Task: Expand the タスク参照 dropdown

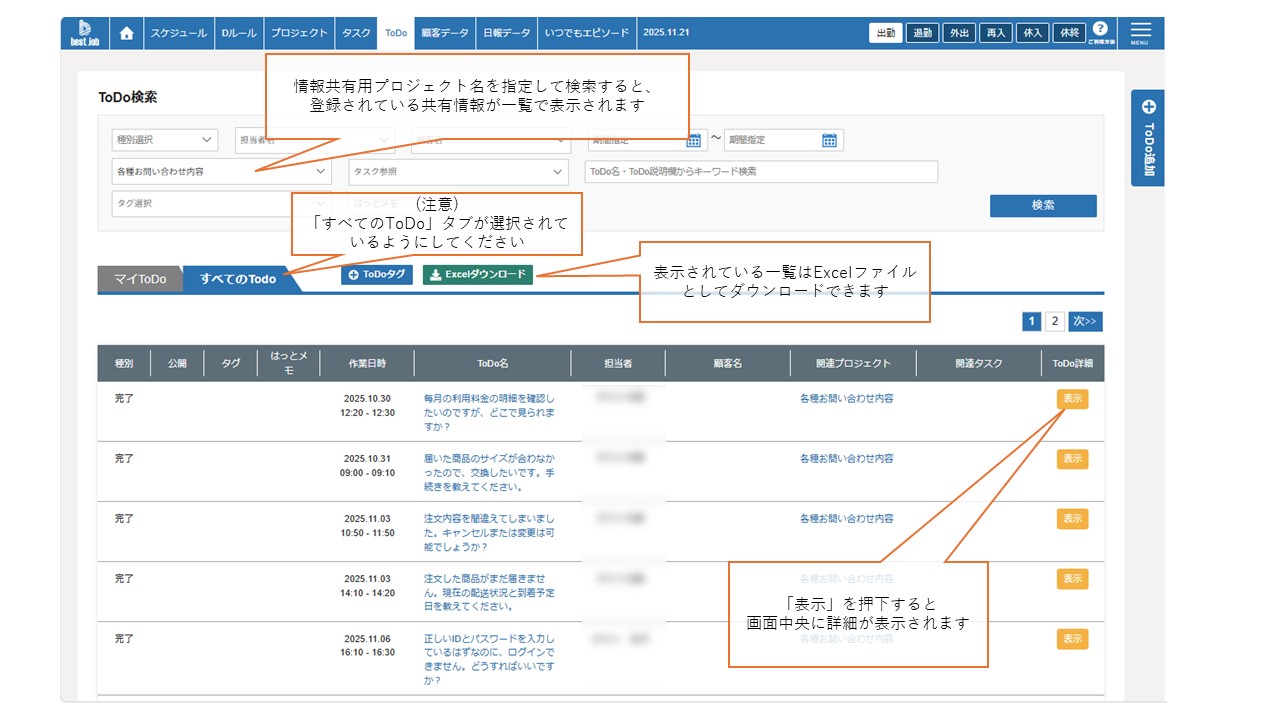Action: click(x=458, y=172)
